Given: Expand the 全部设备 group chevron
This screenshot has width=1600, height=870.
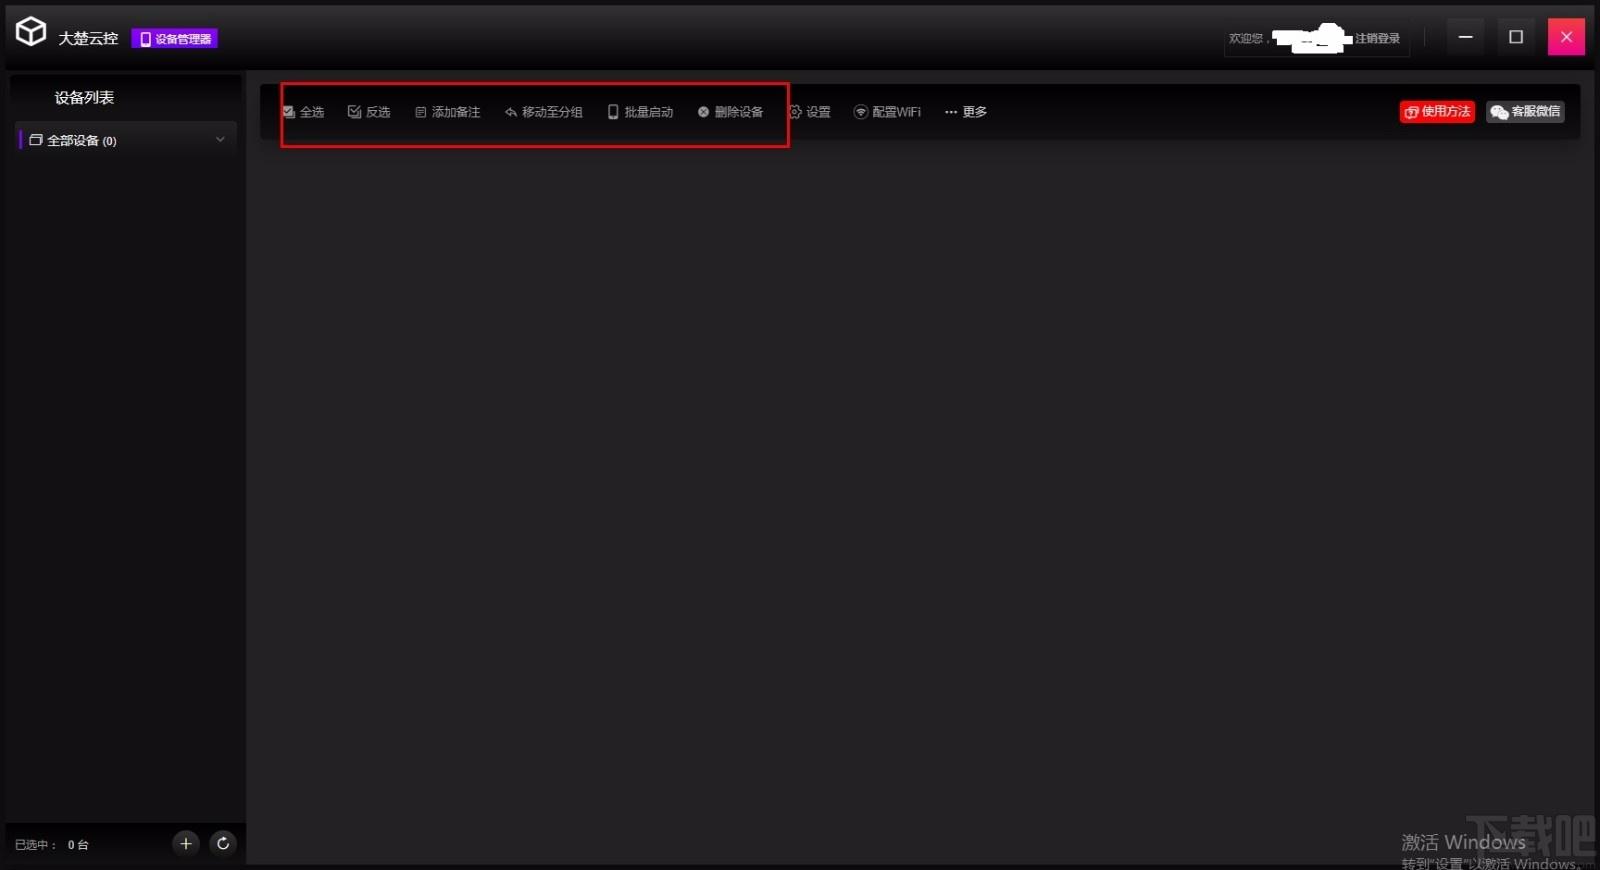Looking at the screenshot, I should pyautogui.click(x=220, y=140).
